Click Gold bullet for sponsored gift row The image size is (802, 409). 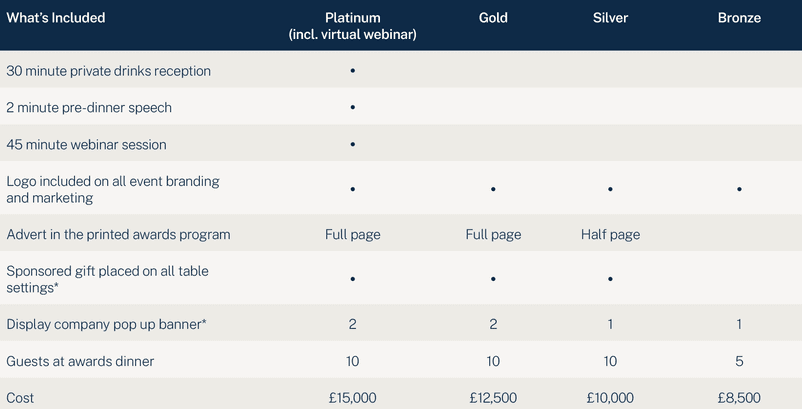click(x=493, y=279)
